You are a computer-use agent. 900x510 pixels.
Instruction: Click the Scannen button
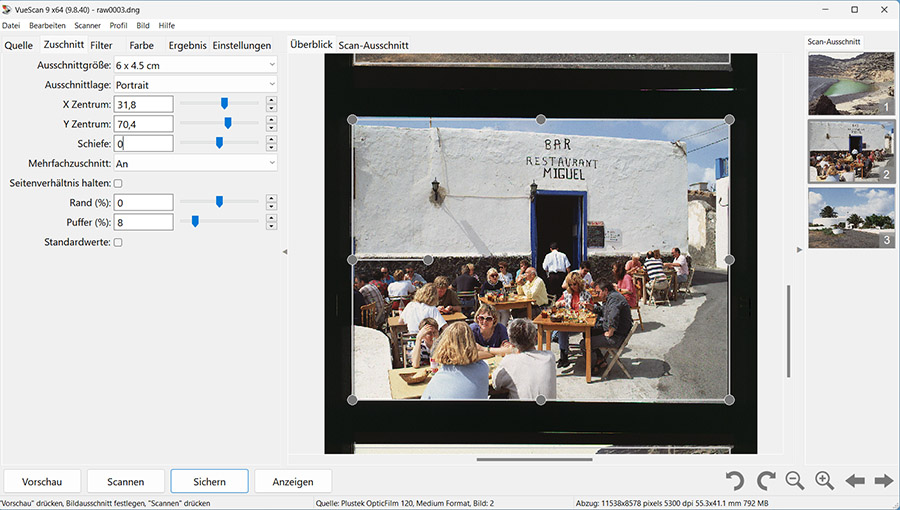[x=125, y=481]
